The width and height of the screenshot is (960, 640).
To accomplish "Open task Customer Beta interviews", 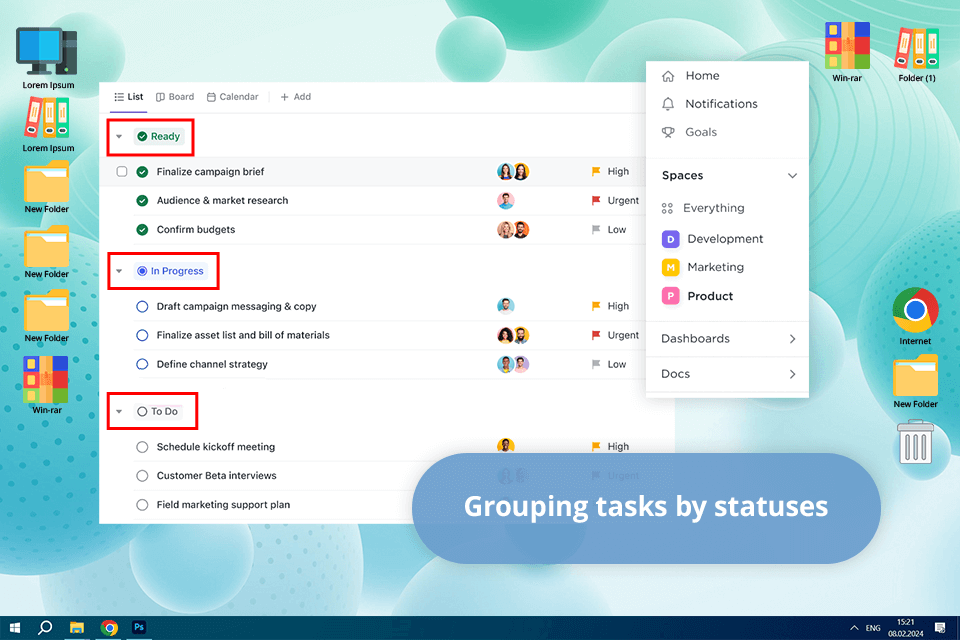I will 216,476.
